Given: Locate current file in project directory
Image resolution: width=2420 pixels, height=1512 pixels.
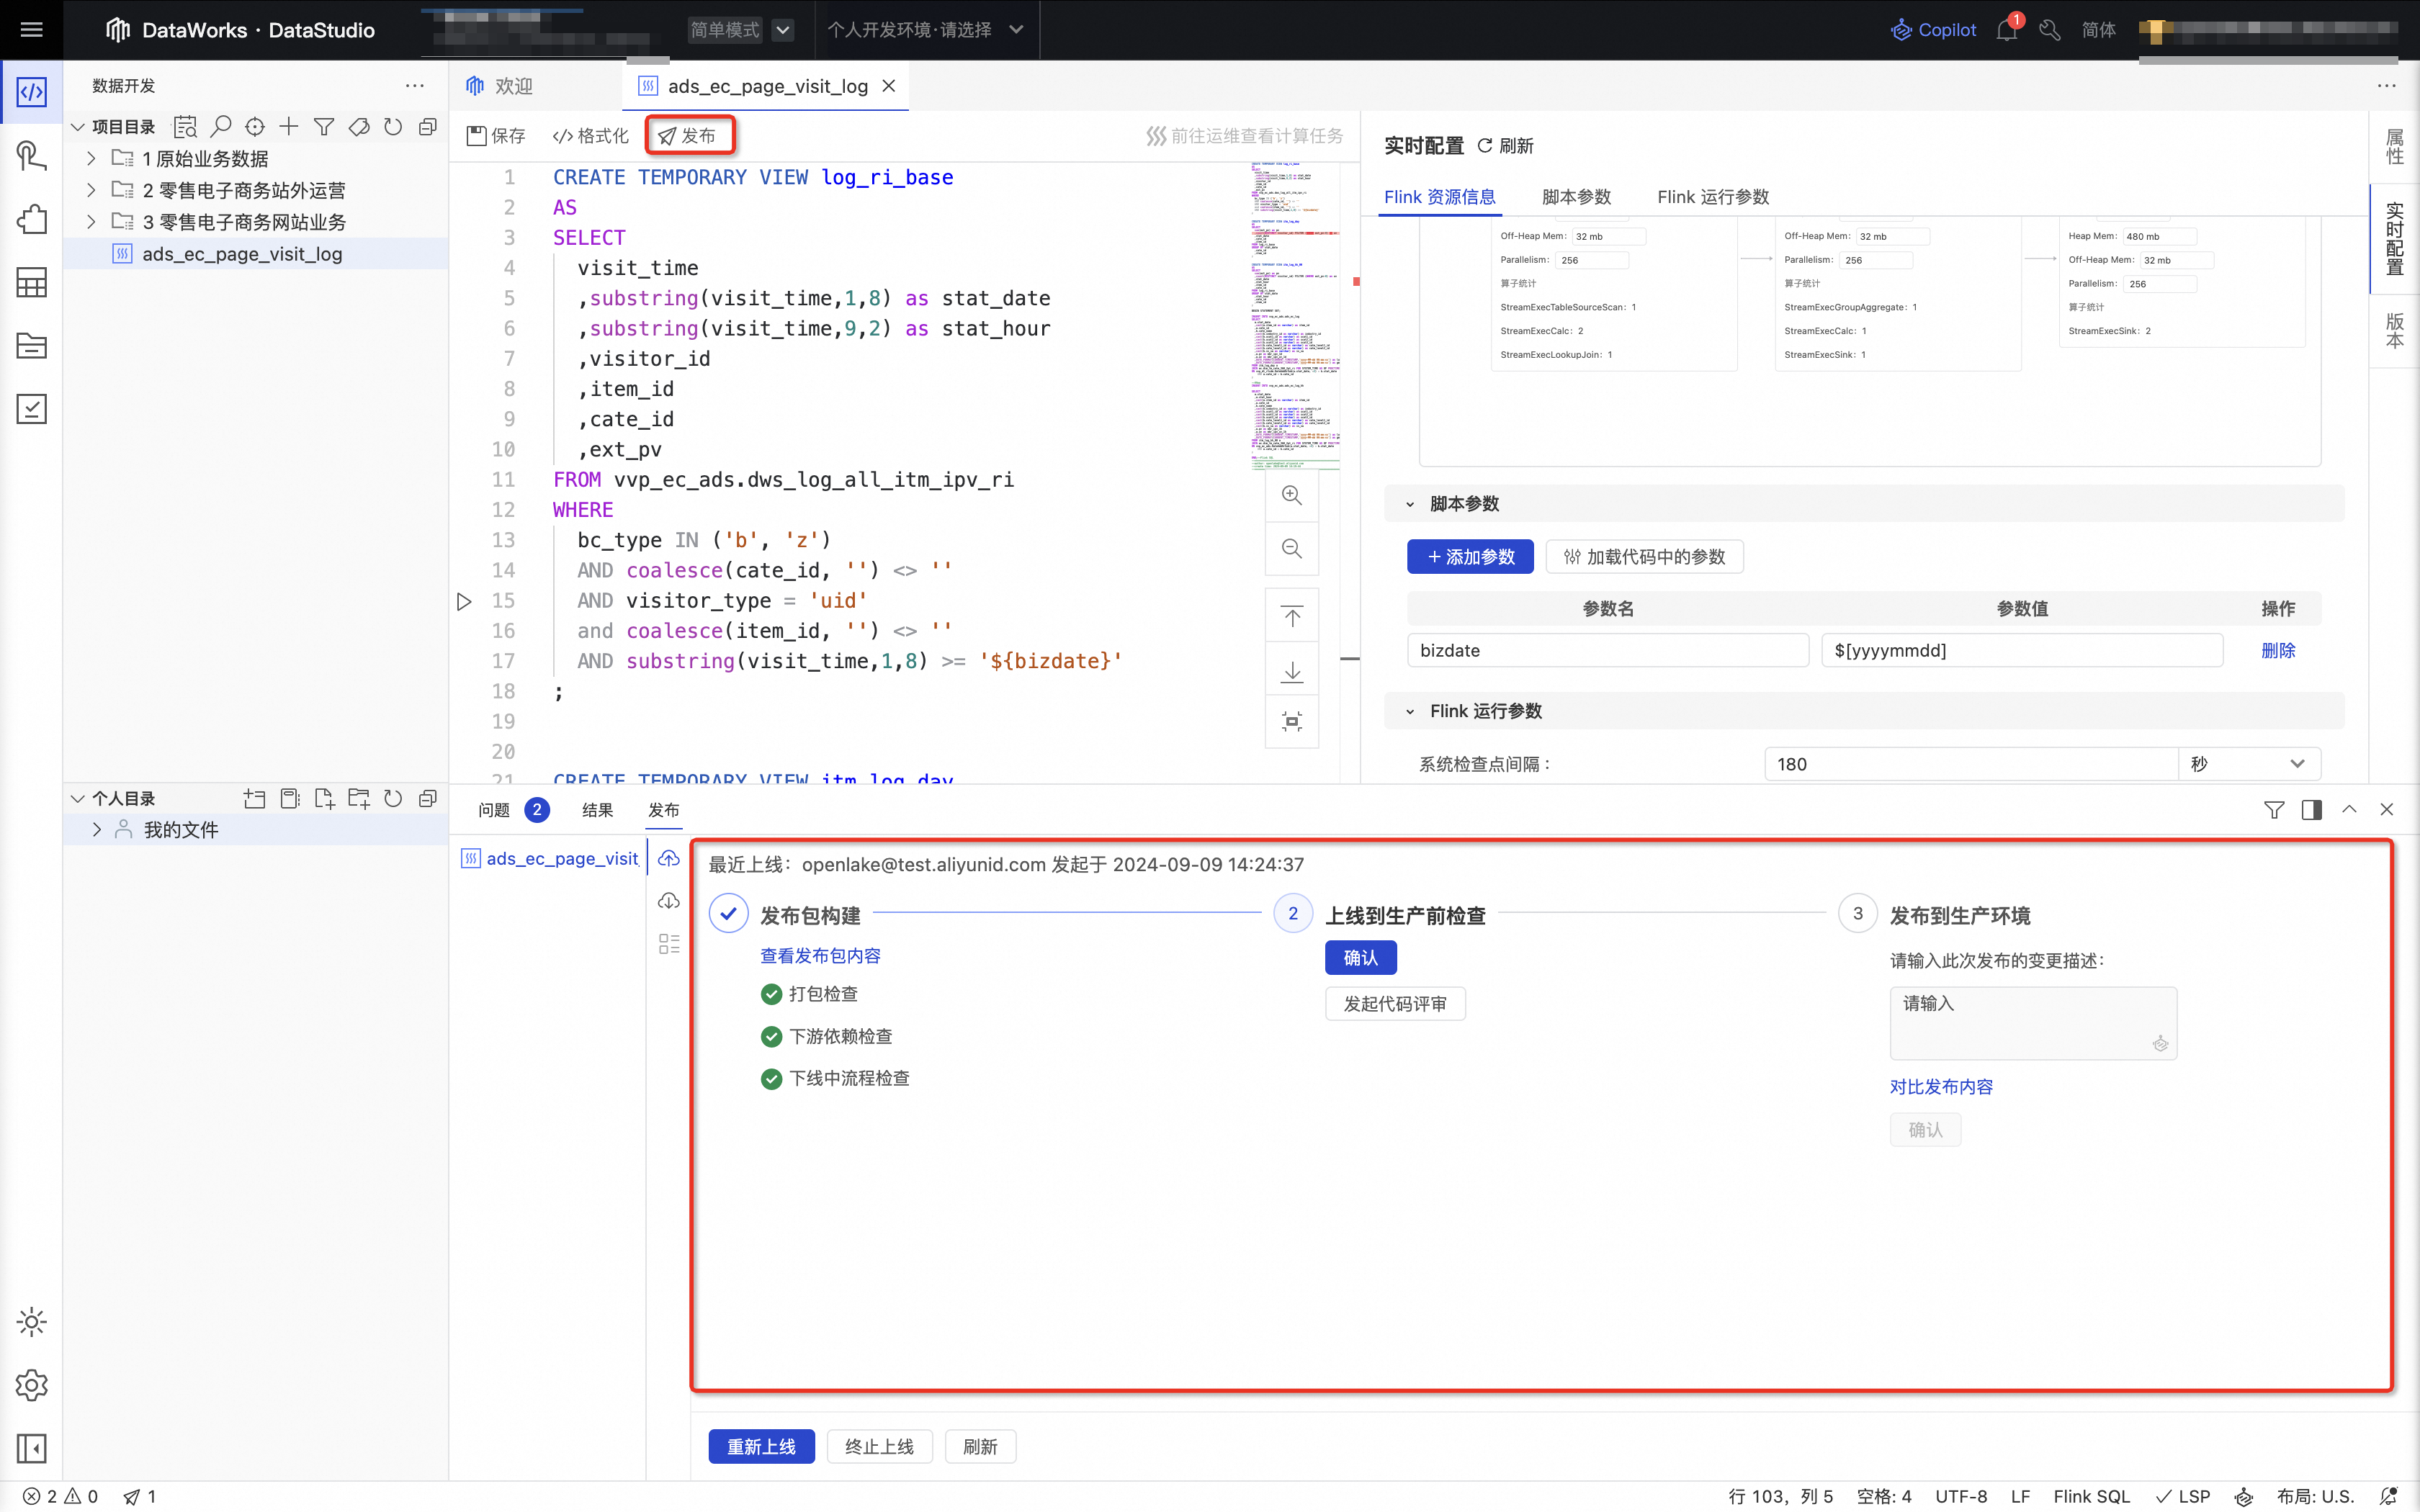Looking at the screenshot, I should 255,127.
